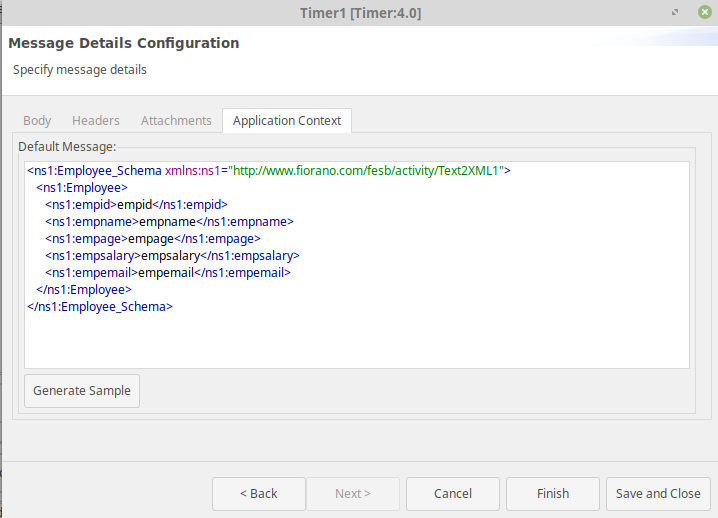Click Save and Close button
The width and height of the screenshot is (718, 518).
click(658, 494)
